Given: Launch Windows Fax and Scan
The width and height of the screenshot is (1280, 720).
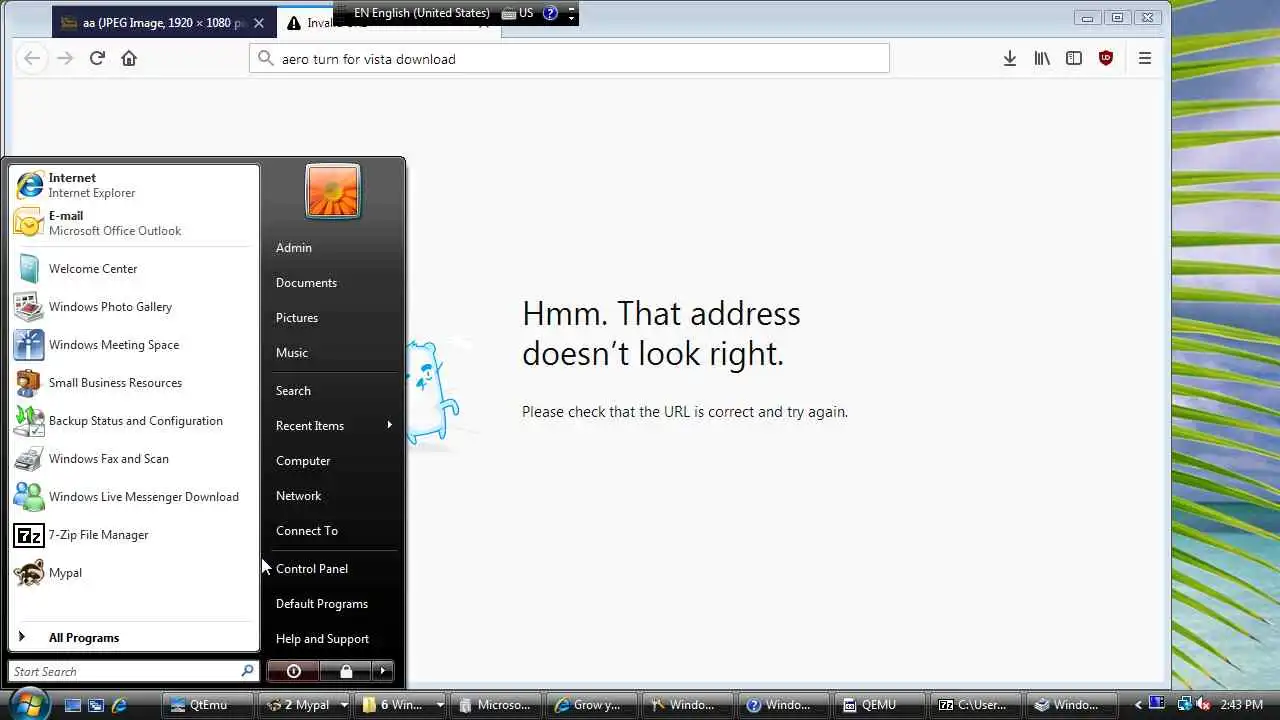Looking at the screenshot, I should [134, 459].
